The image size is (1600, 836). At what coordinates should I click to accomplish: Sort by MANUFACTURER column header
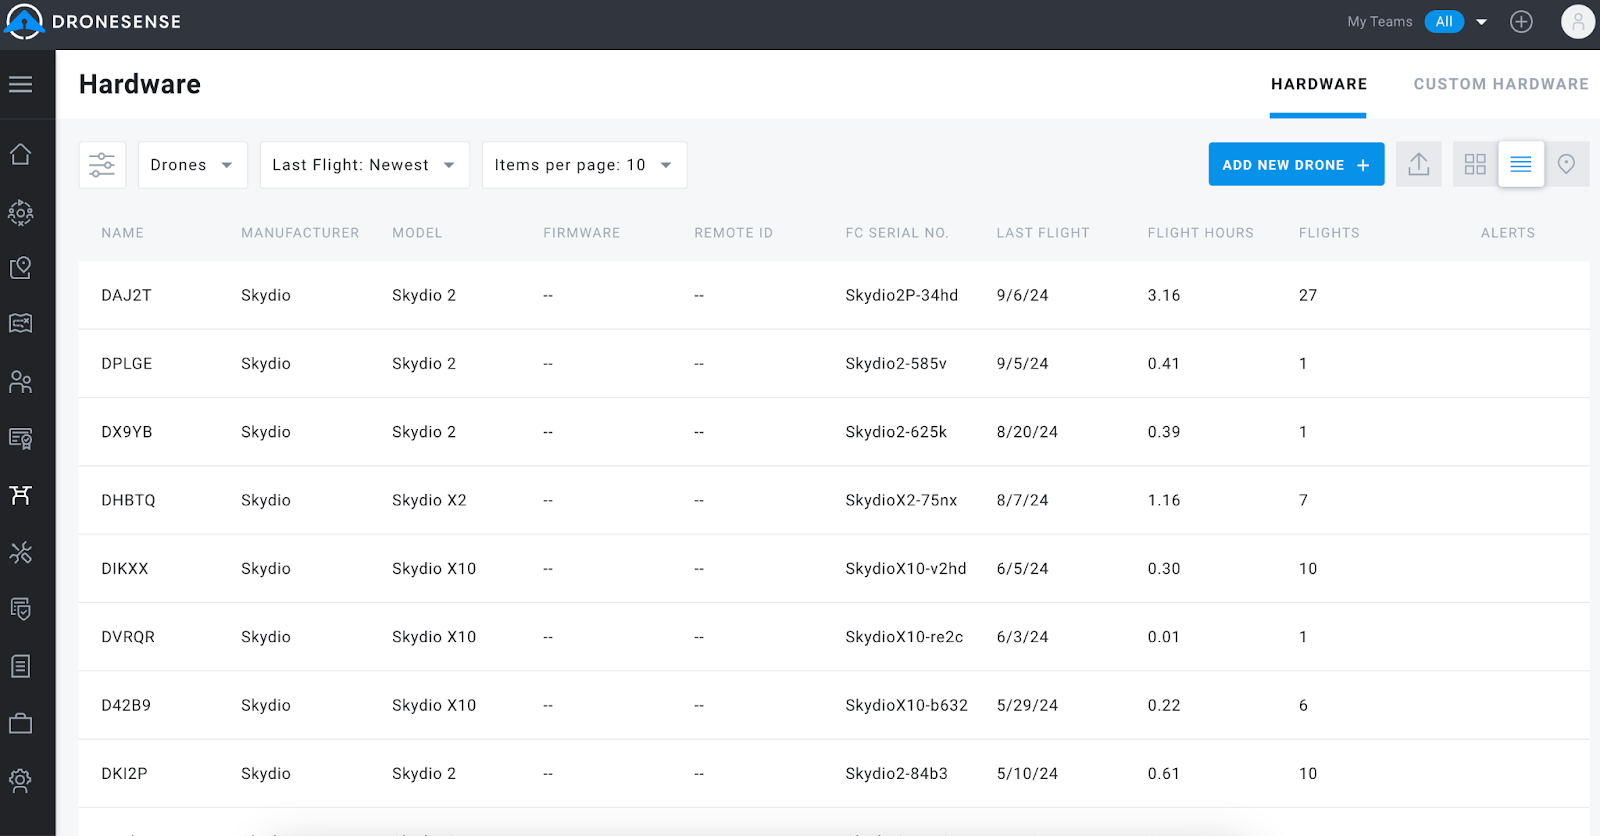[300, 233]
